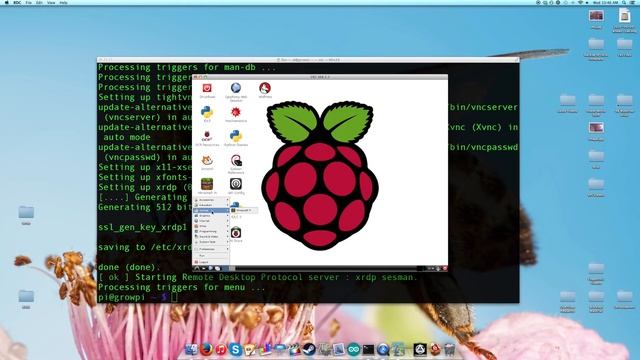
Task: Expand the Programming submenu
Action: coord(211,231)
